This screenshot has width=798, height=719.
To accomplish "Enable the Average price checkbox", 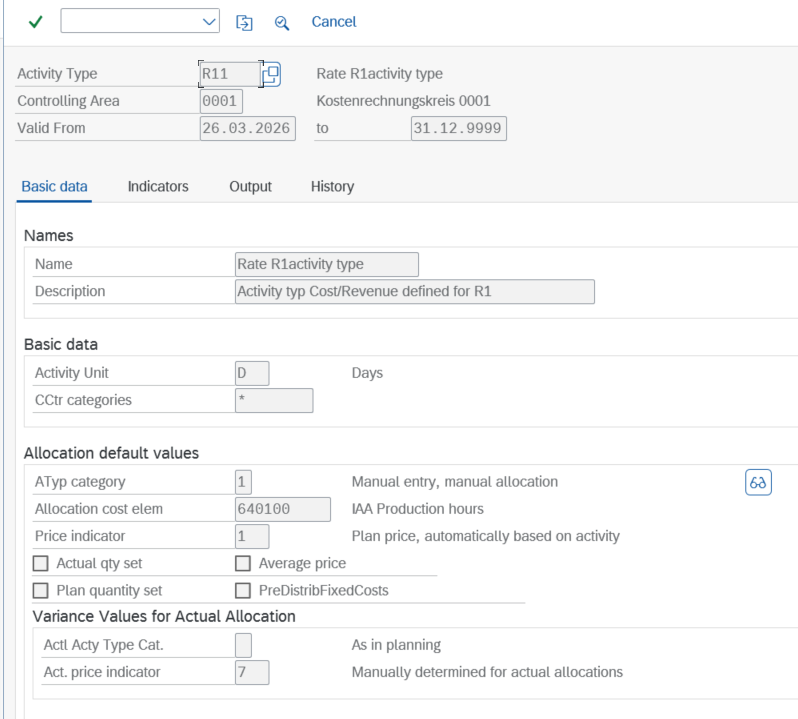I will (x=242, y=564).
